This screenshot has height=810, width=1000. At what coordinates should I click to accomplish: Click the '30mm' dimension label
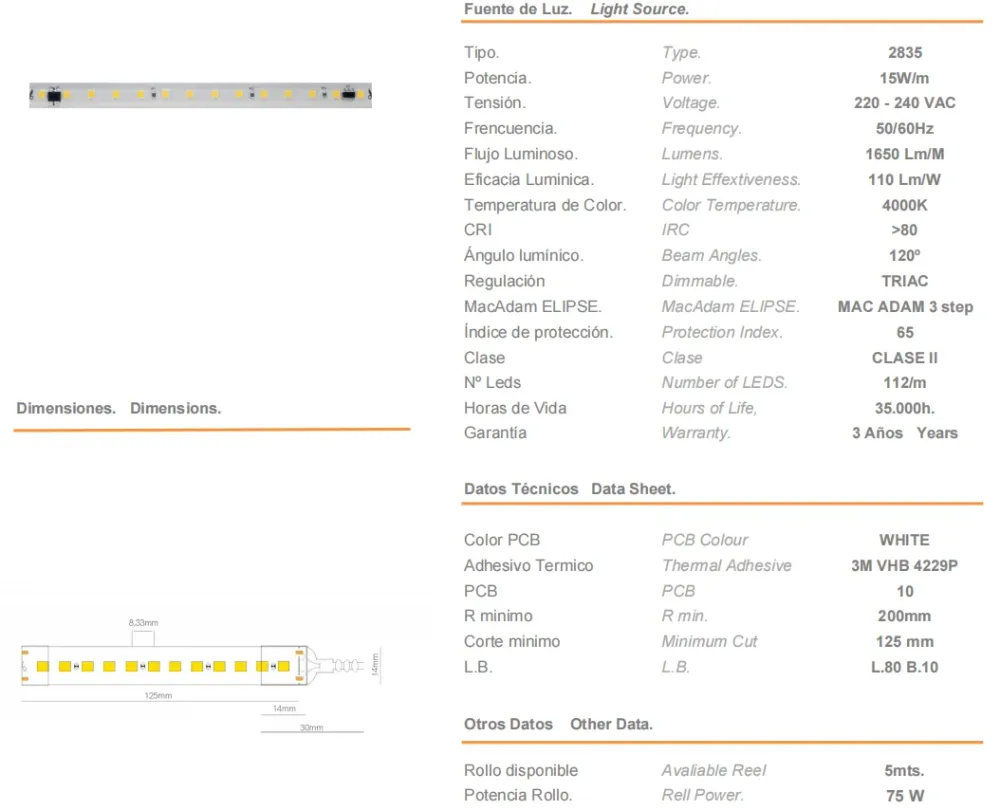click(x=312, y=728)
